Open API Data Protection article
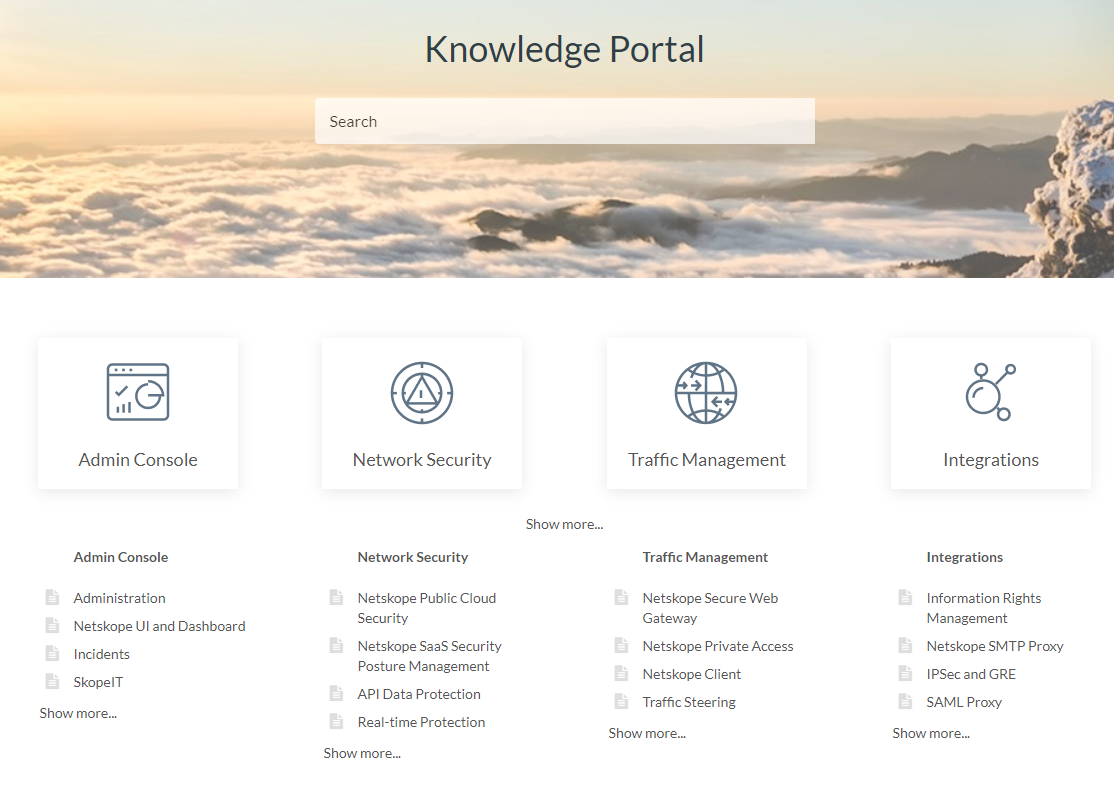 (x=419, y=694)
